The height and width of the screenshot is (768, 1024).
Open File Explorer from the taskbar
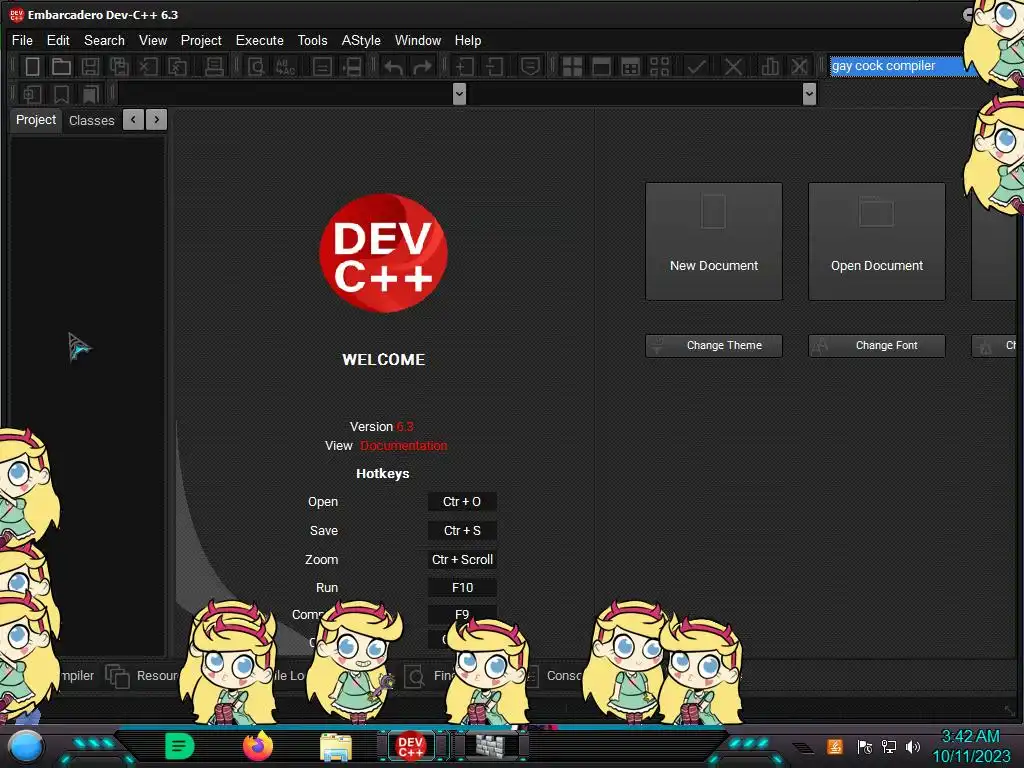[336, 747]
